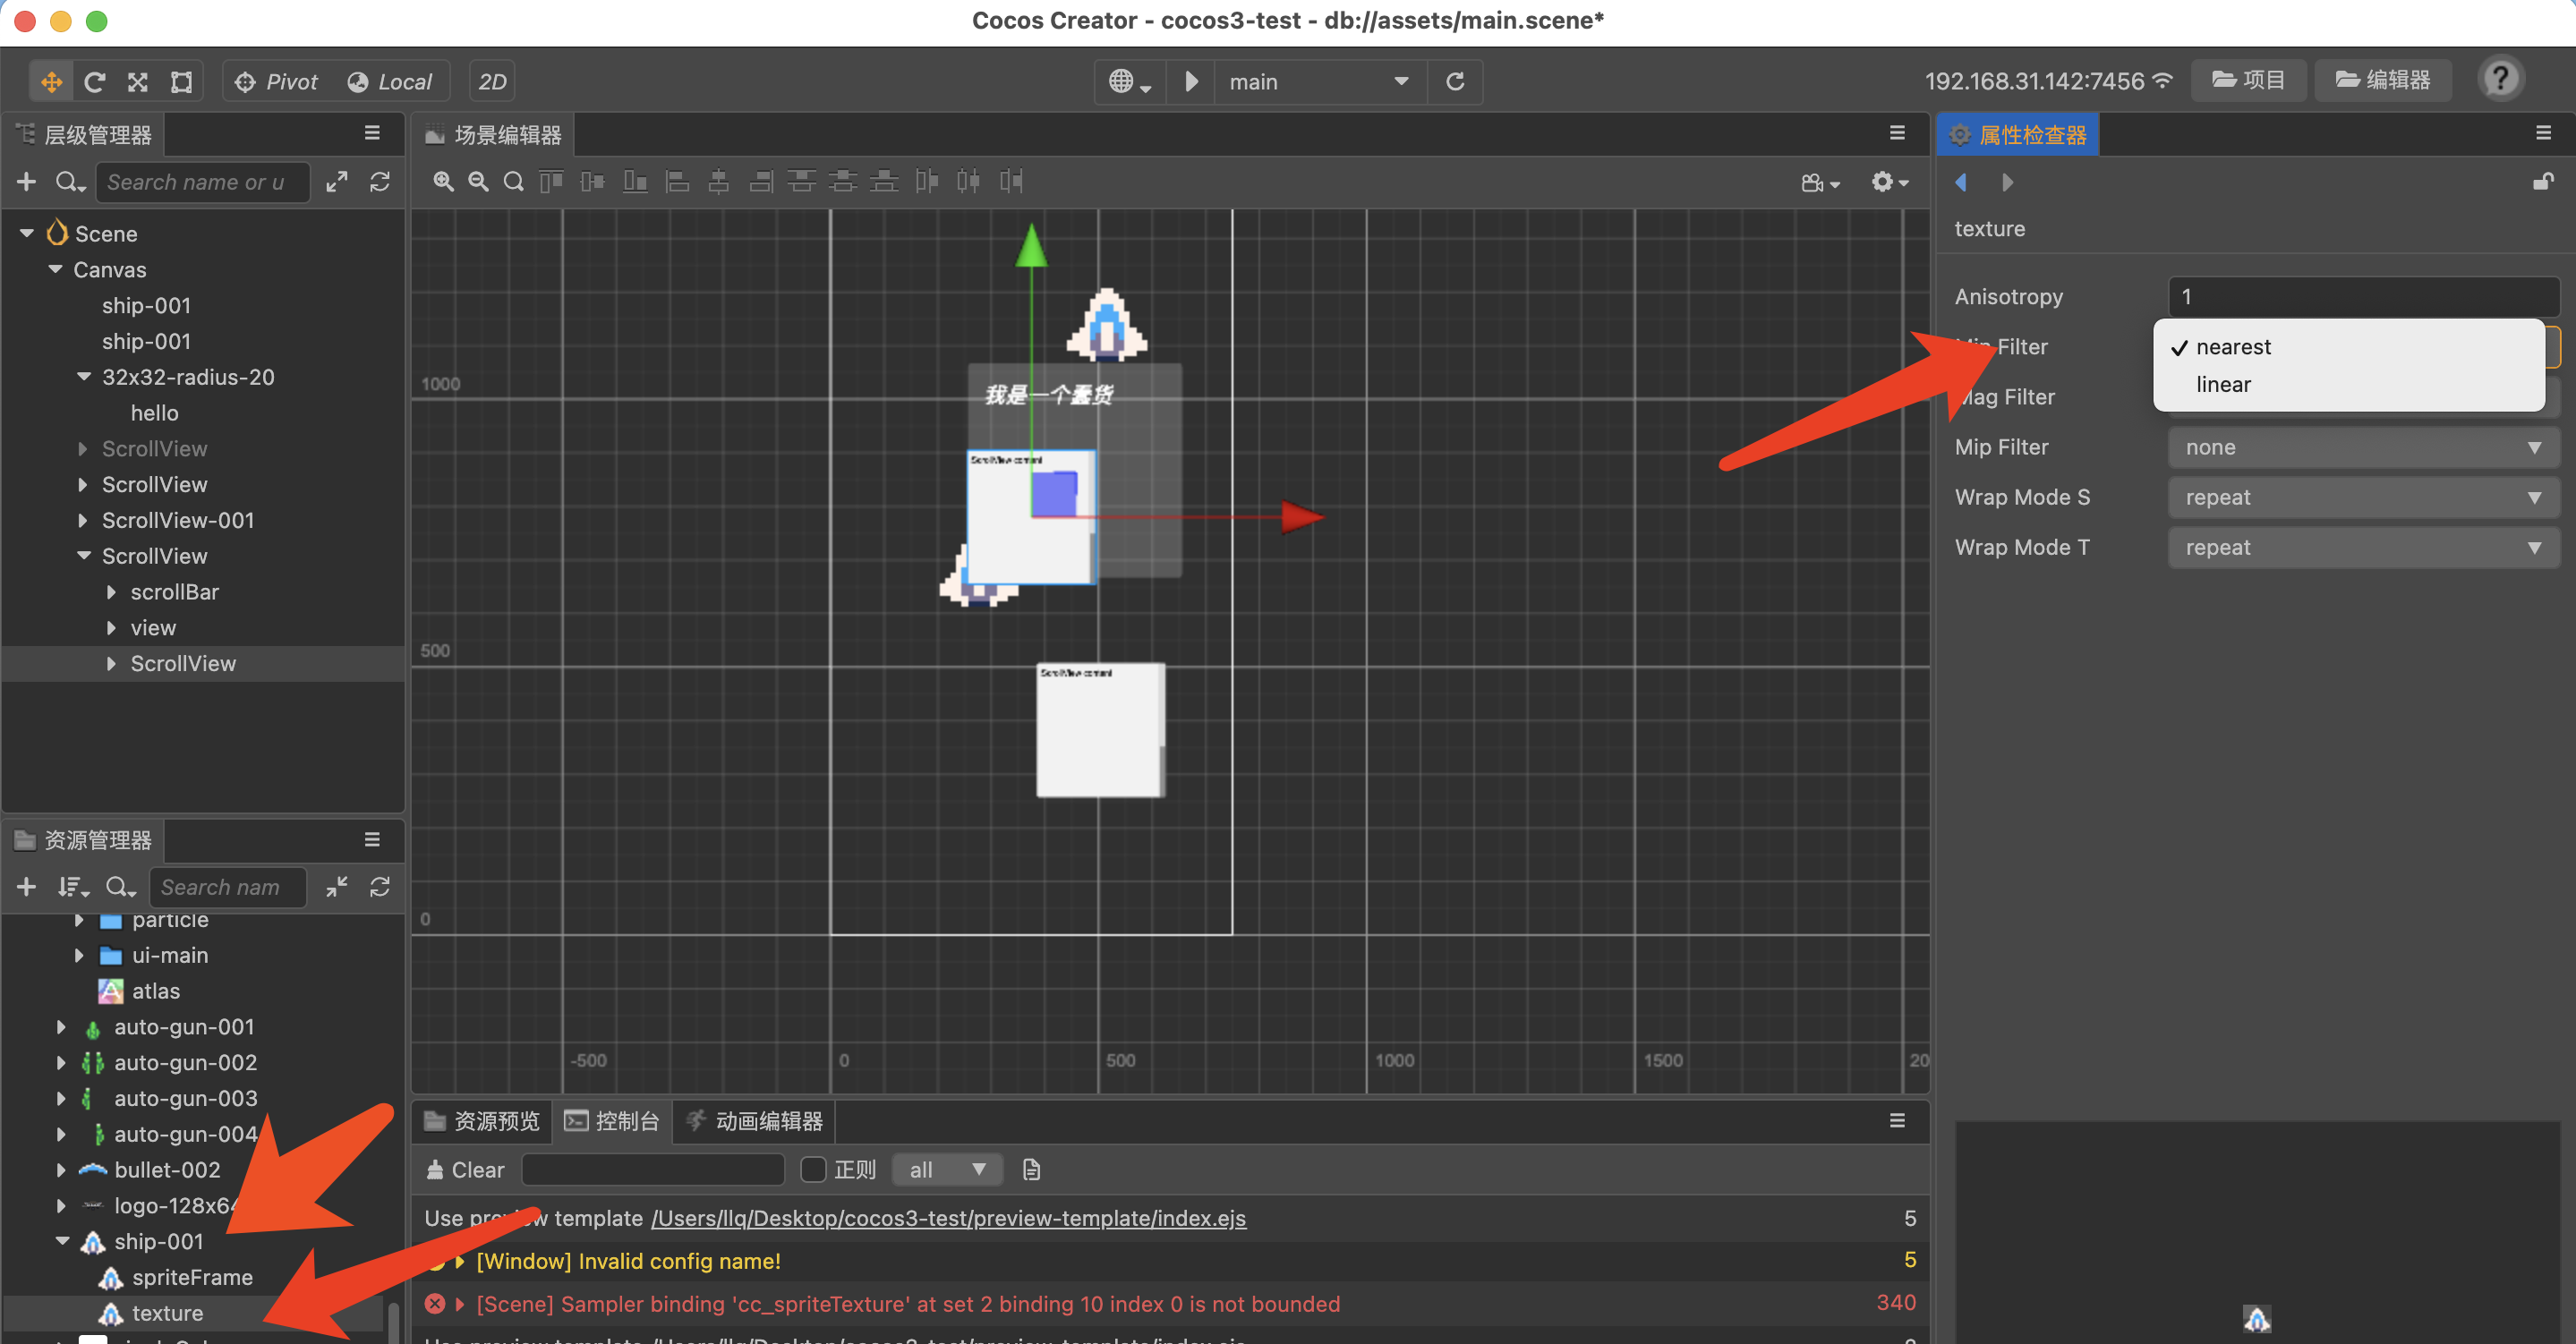Toggle the 2D view mode
This screenshot has width=2576, height=1344.
[492, 81]
